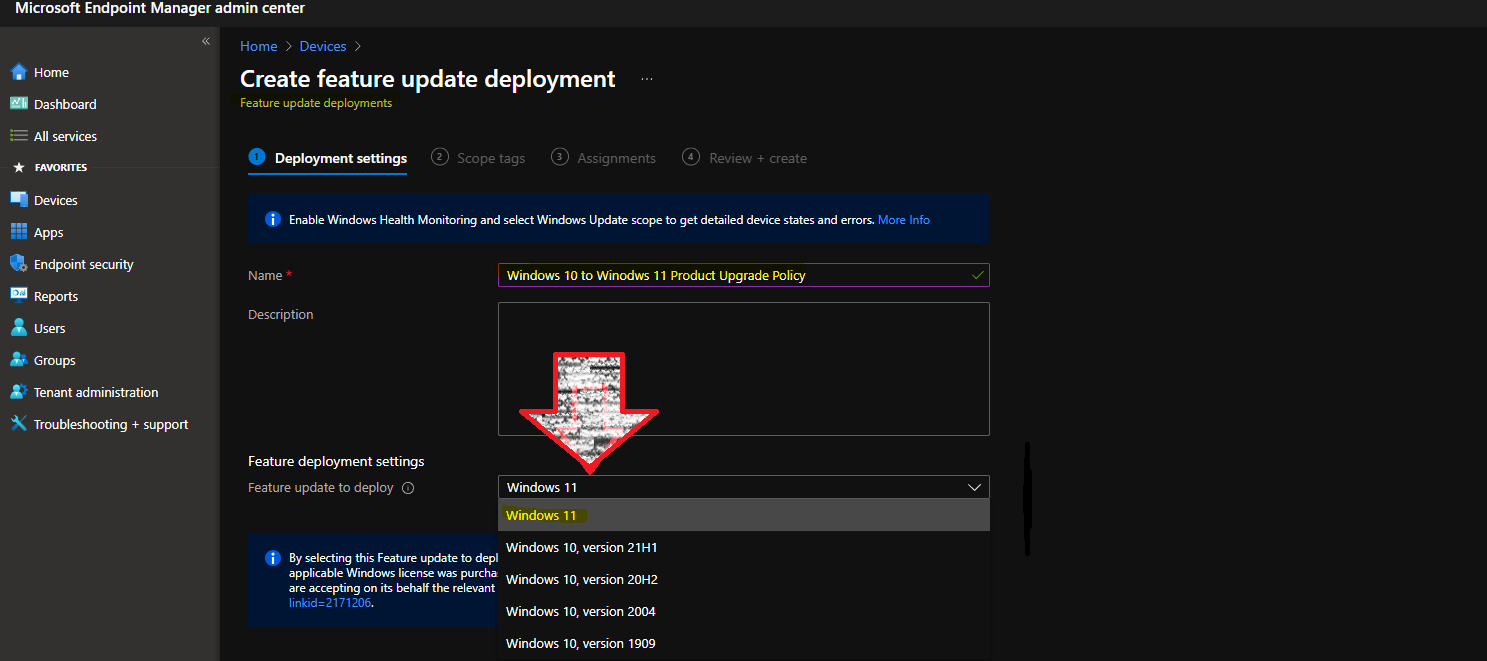Click the Troubleshooting + support wrench icon
1487x661 pixels.
(x=18, y=424)
